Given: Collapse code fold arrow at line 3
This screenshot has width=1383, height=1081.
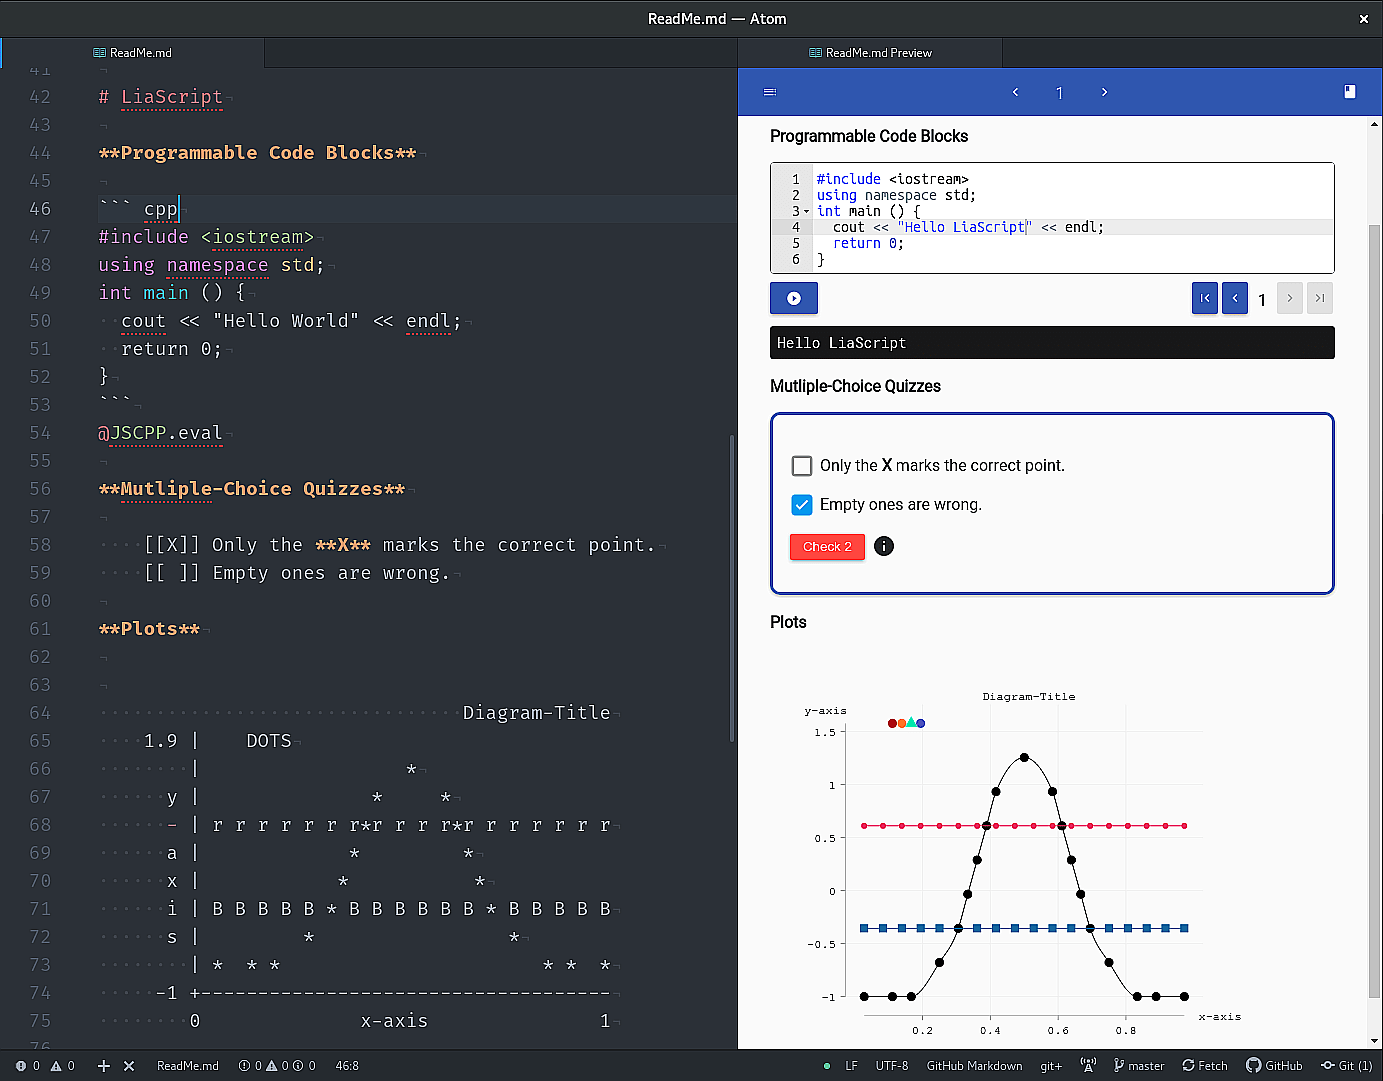Looking at the screenshot, I should [x=807, y=211].
